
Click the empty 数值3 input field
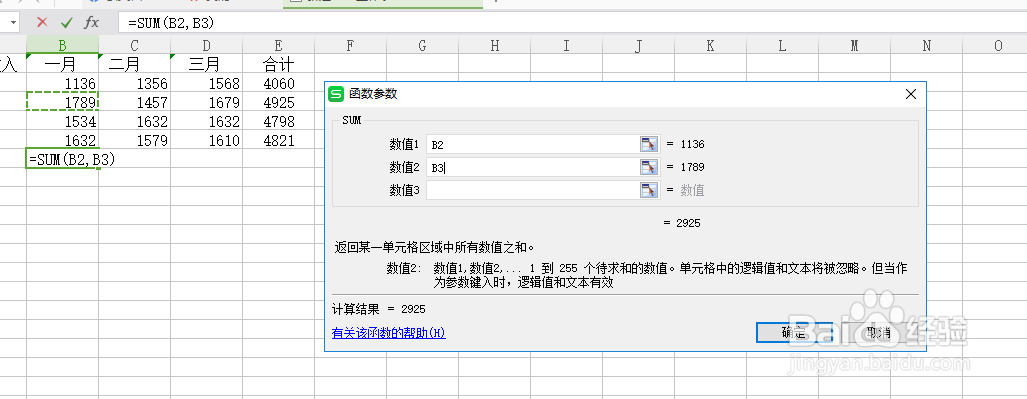click(532, 190)
